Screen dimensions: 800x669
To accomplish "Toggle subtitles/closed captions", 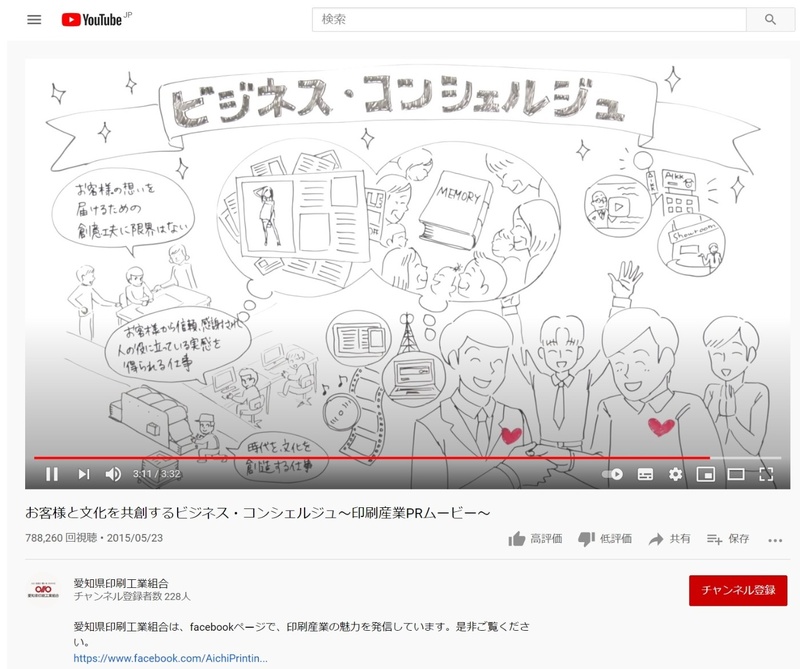I will 645,474.
